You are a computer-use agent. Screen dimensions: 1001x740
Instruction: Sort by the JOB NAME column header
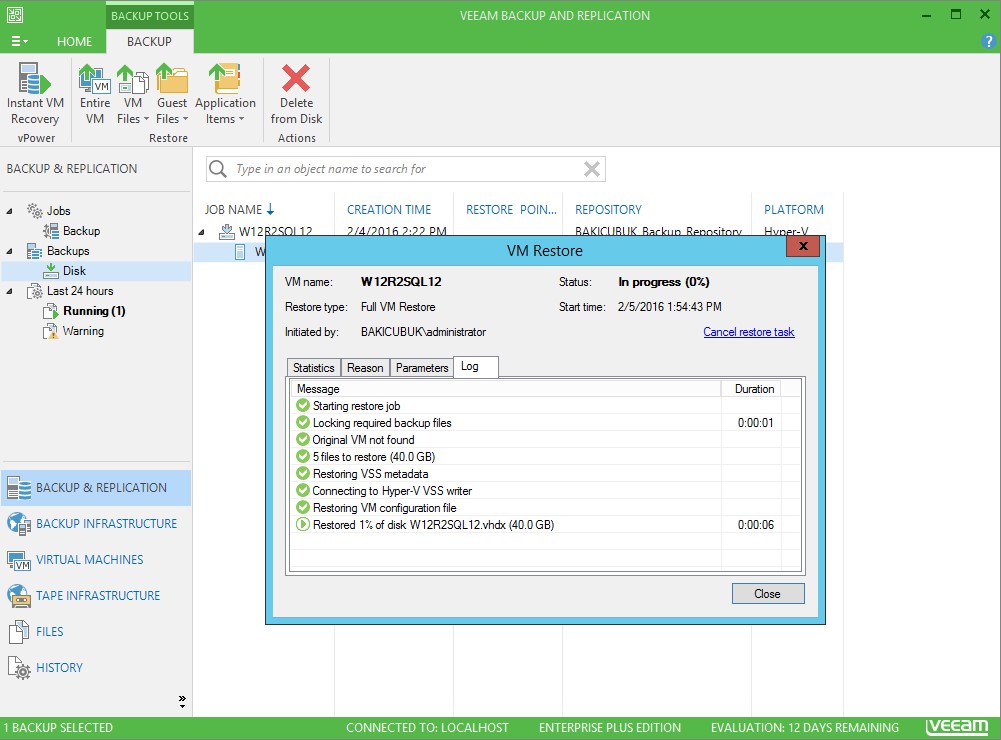click(x=239, y=209)
